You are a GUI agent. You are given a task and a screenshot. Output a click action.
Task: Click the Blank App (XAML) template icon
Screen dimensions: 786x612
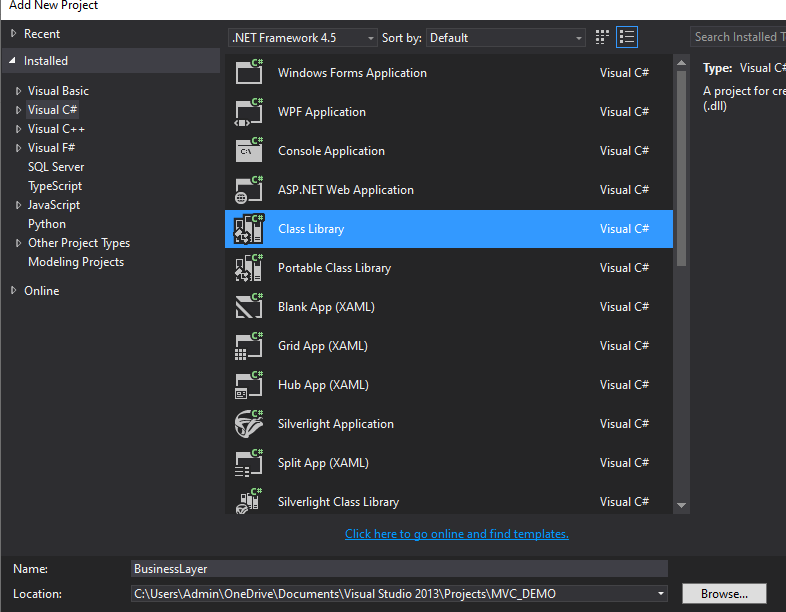(x=249, y=307)
